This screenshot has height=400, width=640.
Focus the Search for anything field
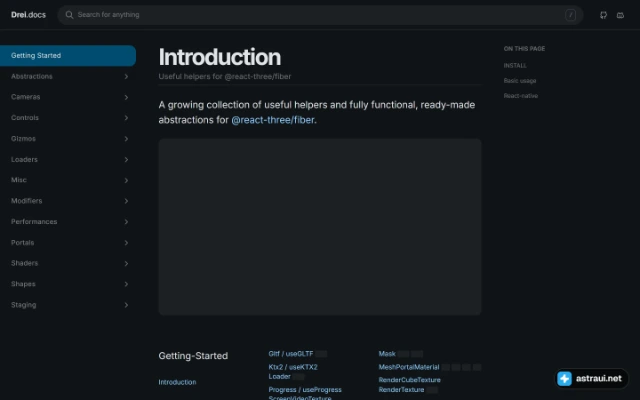pos(320,15)
